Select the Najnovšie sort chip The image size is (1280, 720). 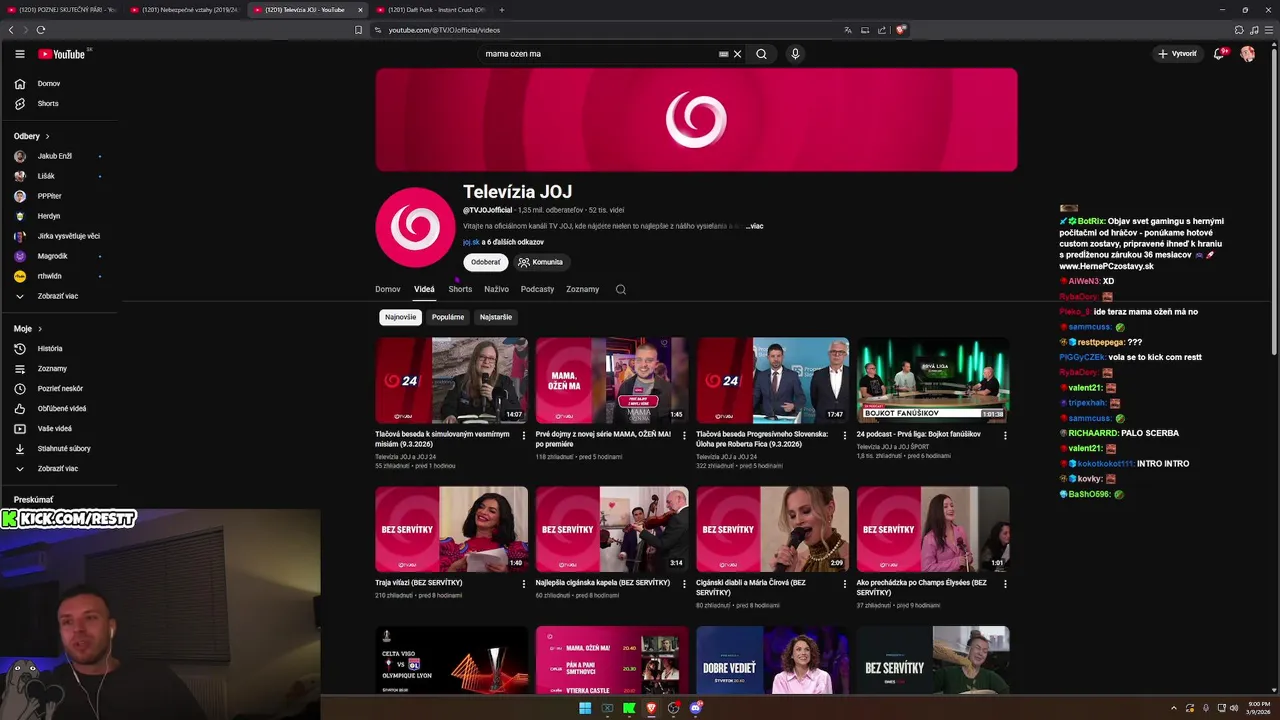[400, 317]
